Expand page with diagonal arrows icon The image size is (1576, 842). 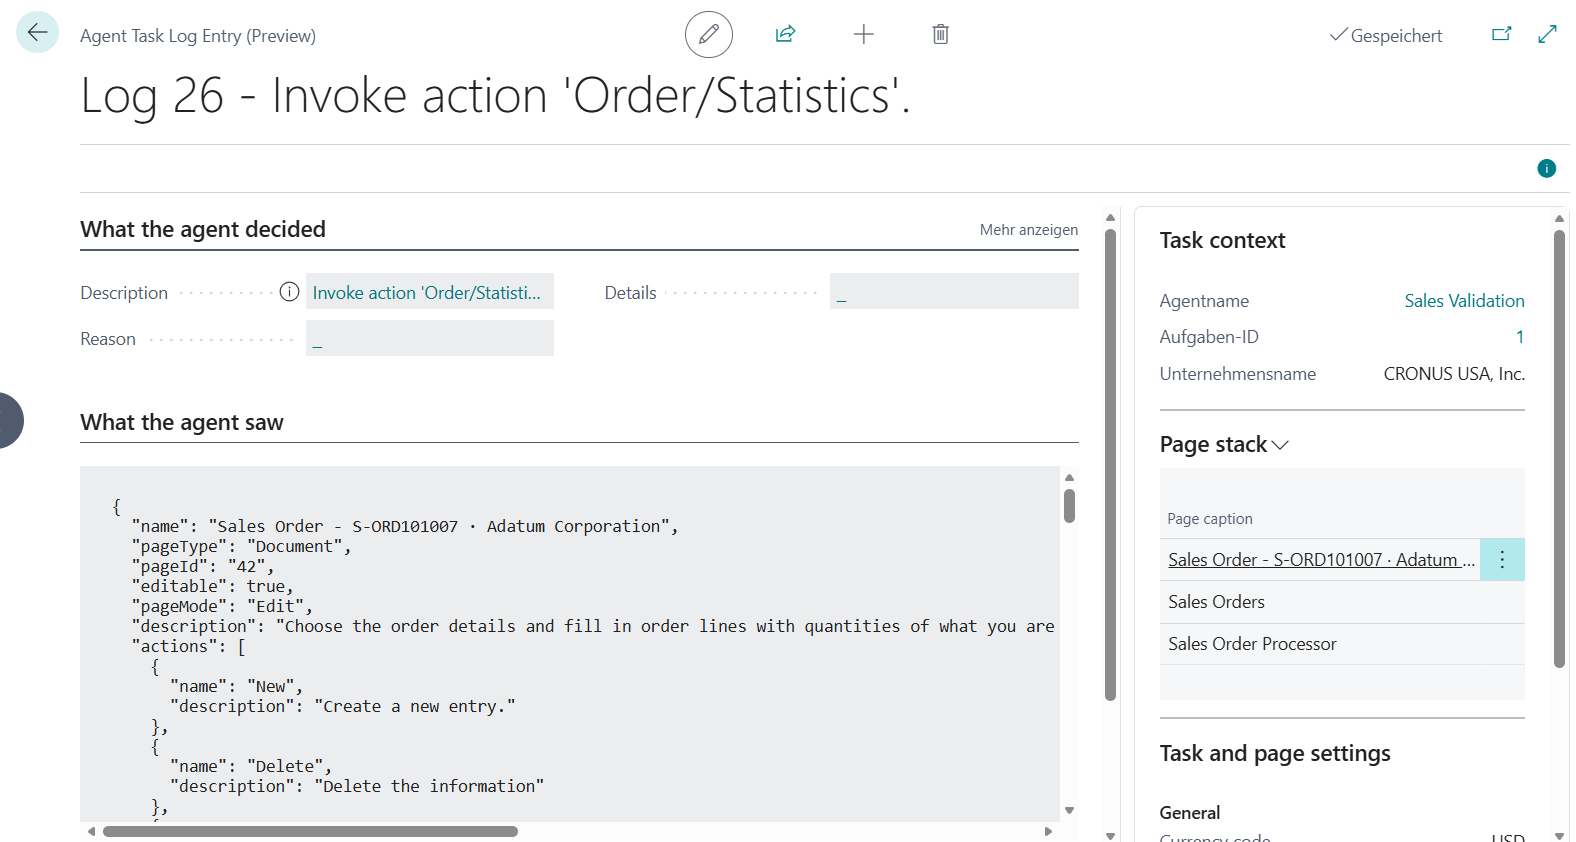pos(1548,35)
